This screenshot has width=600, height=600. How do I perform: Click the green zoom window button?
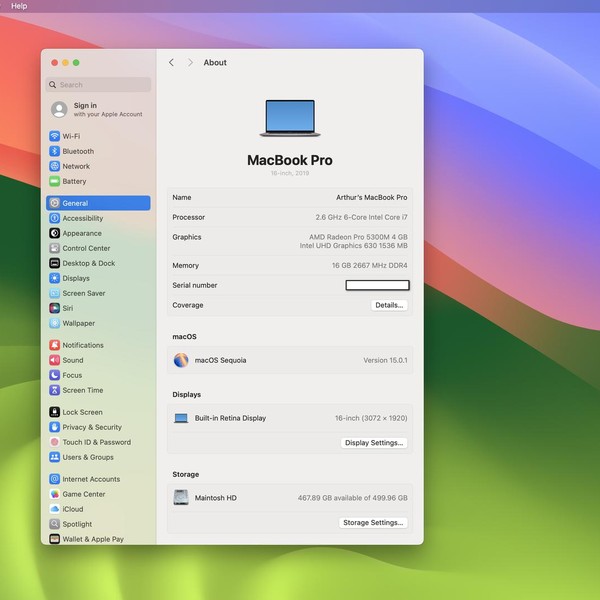pyautogui.click(x=76, y=62)
